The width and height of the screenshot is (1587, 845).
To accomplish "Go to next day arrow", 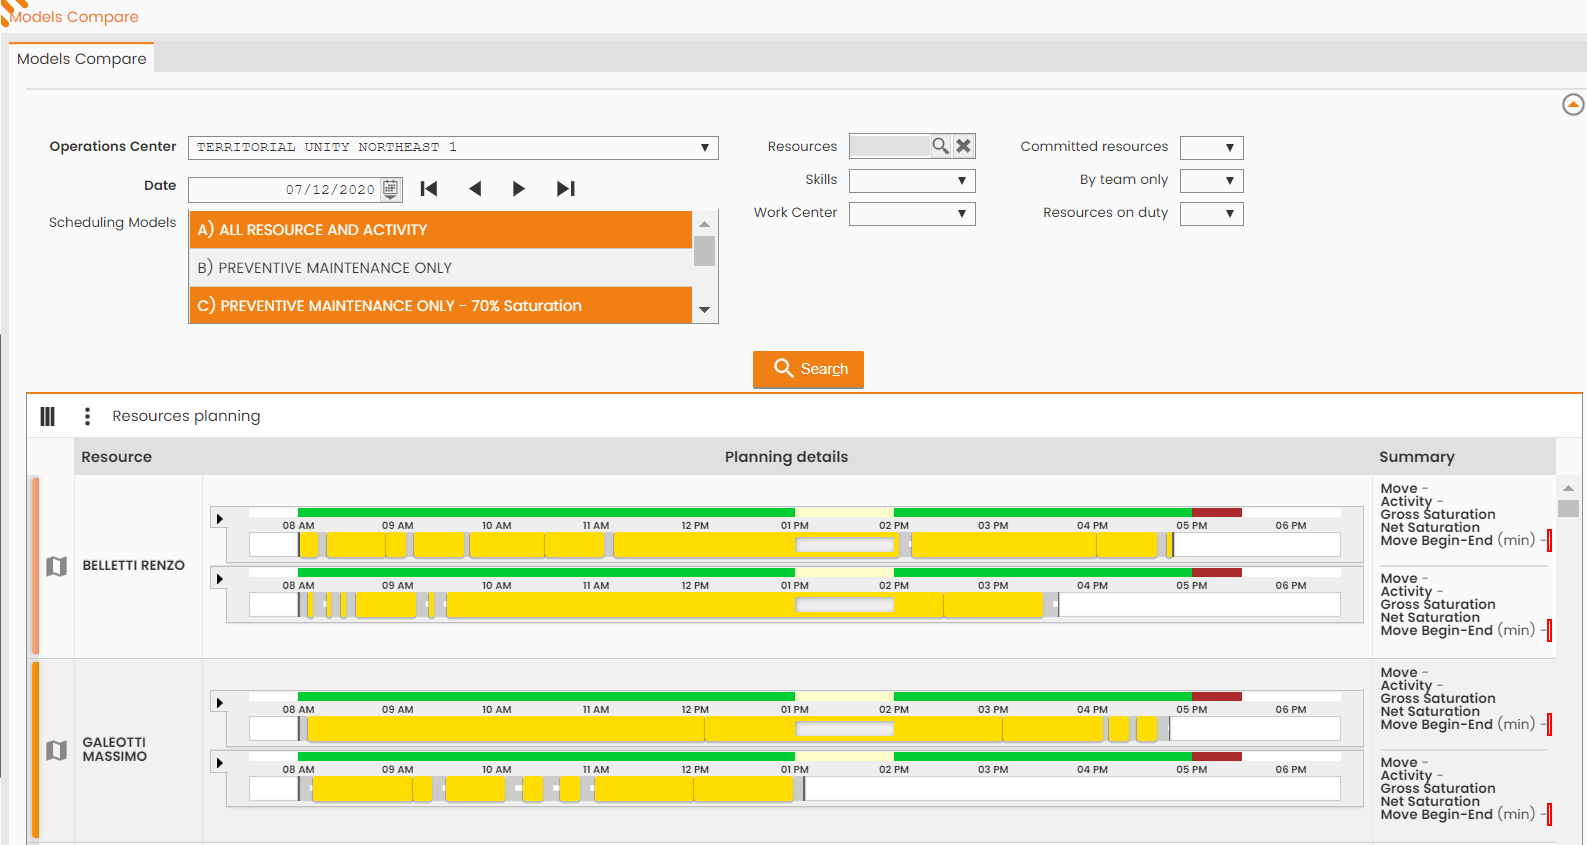I will (x=518, y=189).
